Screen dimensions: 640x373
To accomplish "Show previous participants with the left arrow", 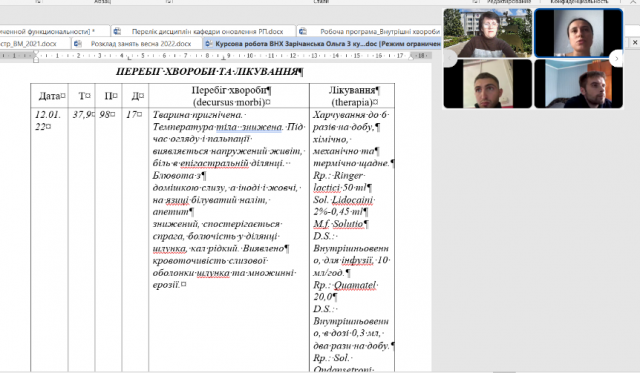I will tap(449, 58).
